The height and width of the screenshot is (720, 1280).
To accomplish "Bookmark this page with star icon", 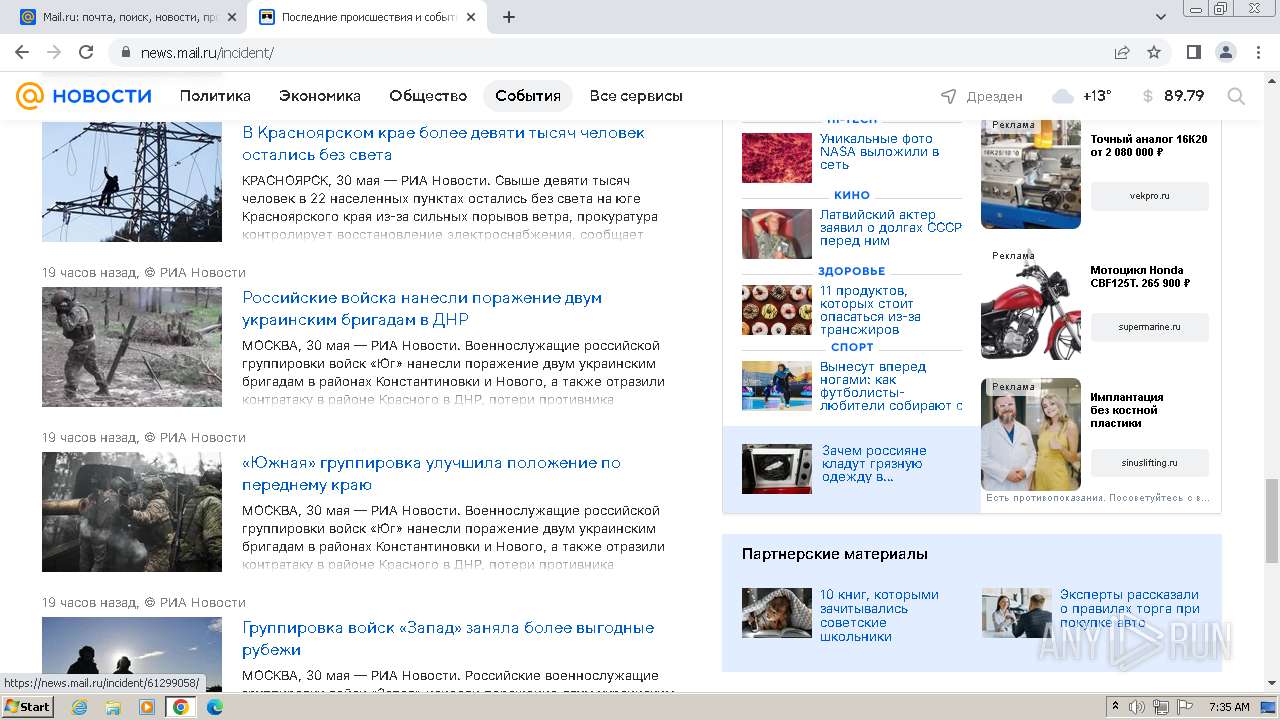I will pyautogui.click(x=1154, y=52).
